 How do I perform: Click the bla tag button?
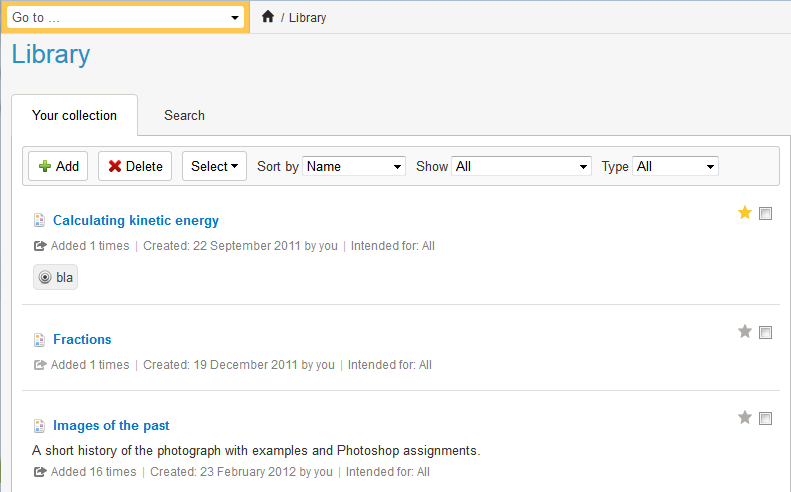[55, 277]
